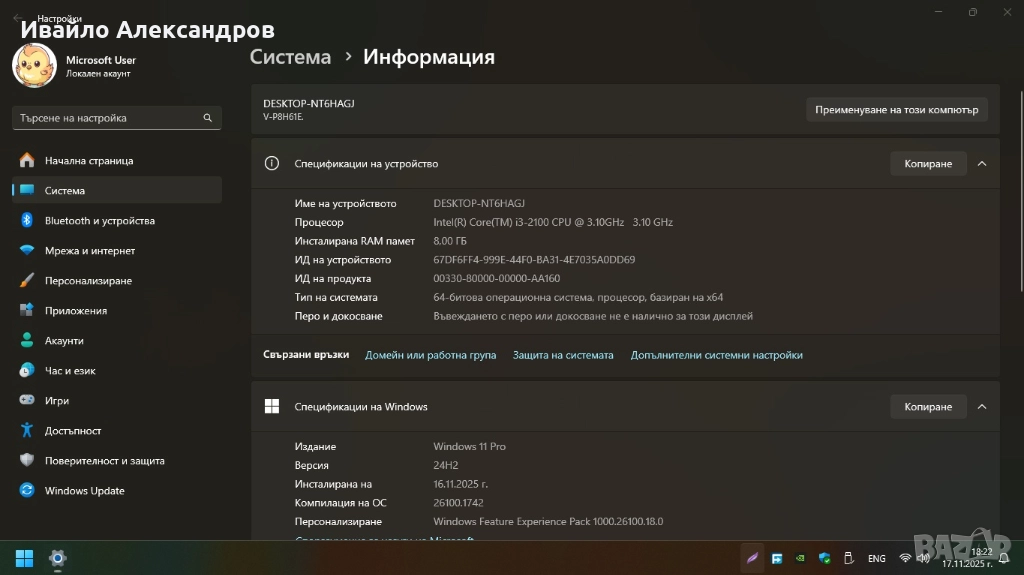Go to Windows Update page

tap(84, 491)
